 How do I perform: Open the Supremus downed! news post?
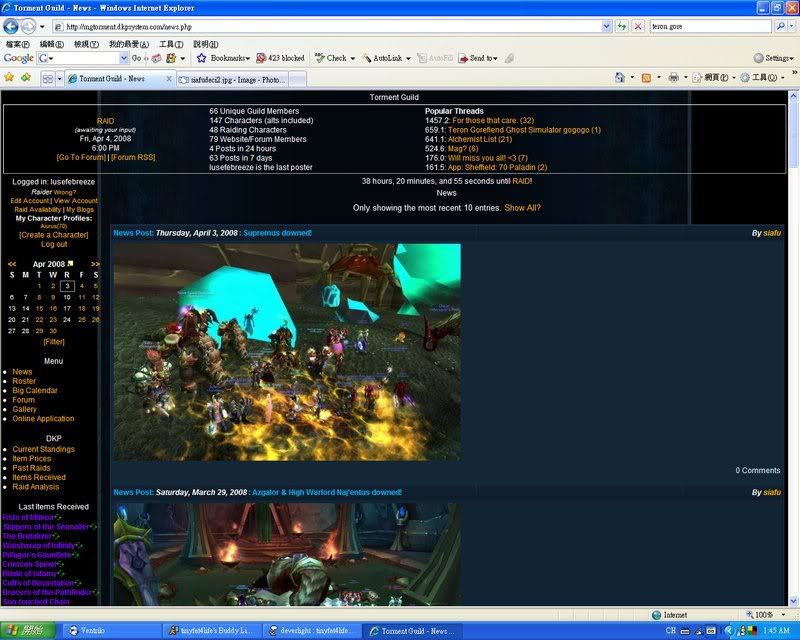277,233
